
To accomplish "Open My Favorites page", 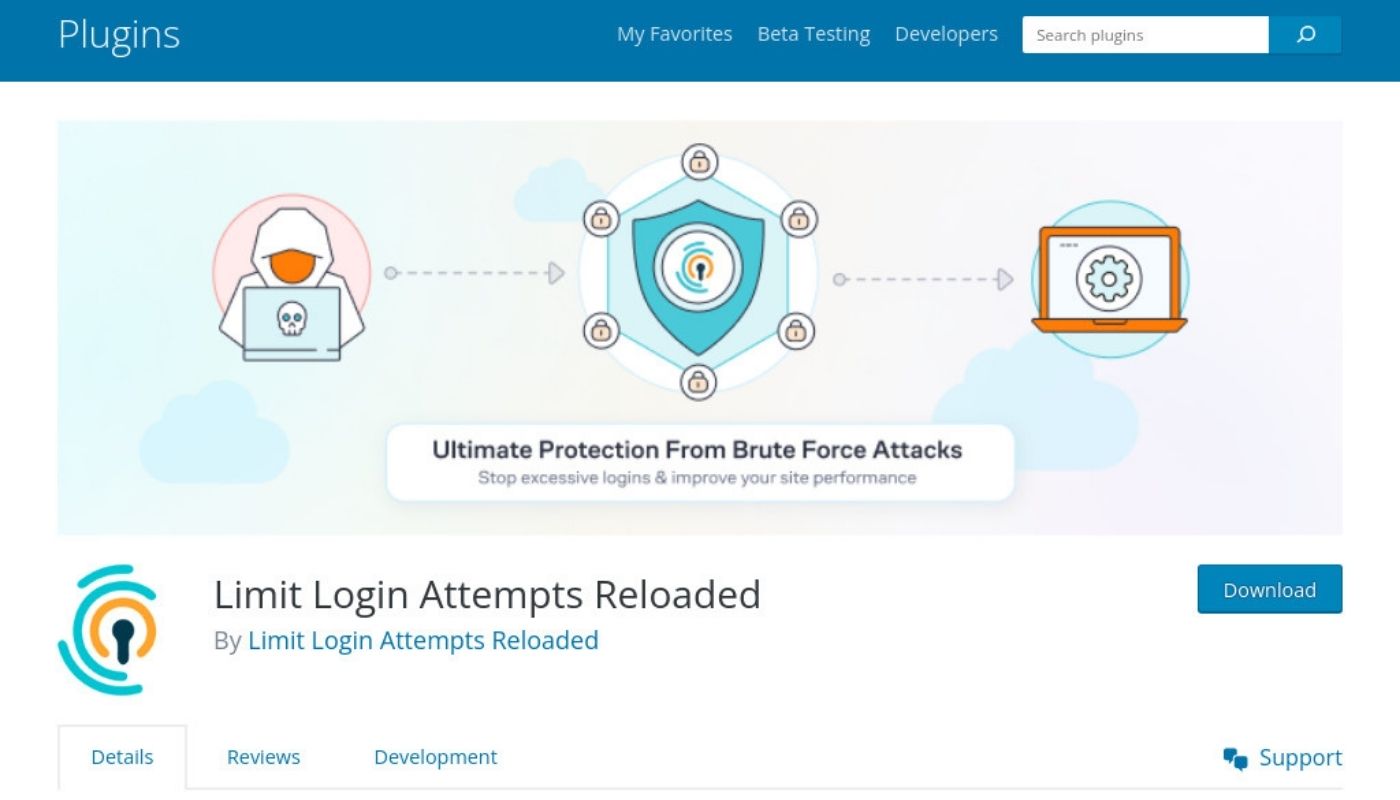I will (x=674, y=34).
